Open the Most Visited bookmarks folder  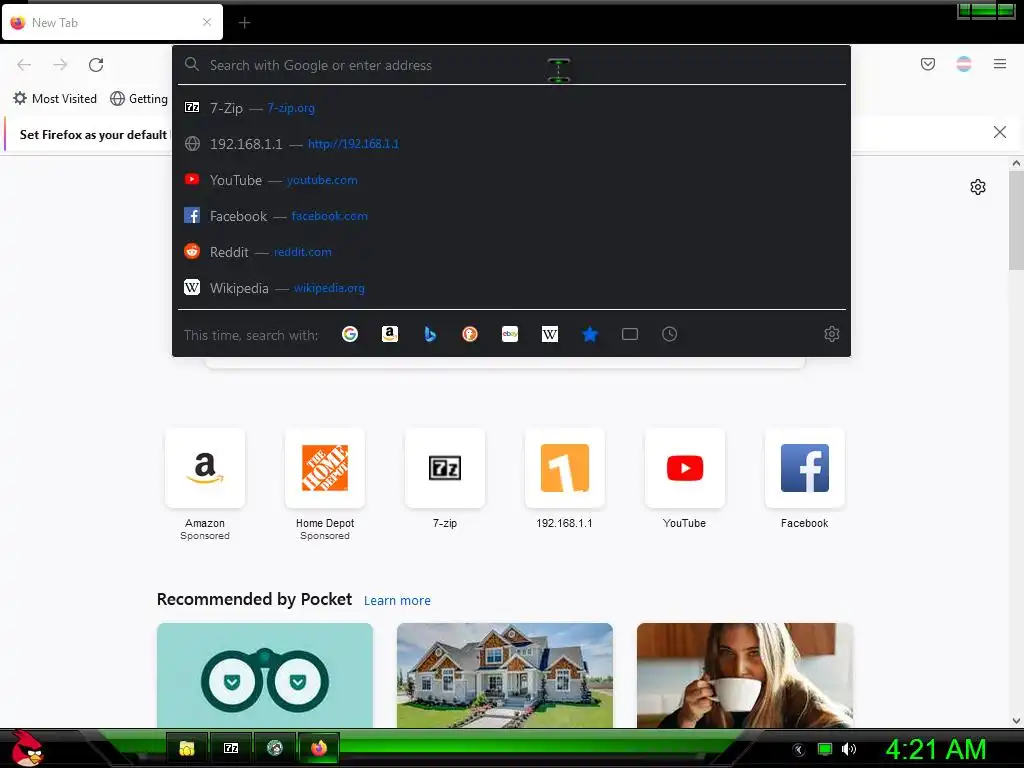[x=55, y=99]
